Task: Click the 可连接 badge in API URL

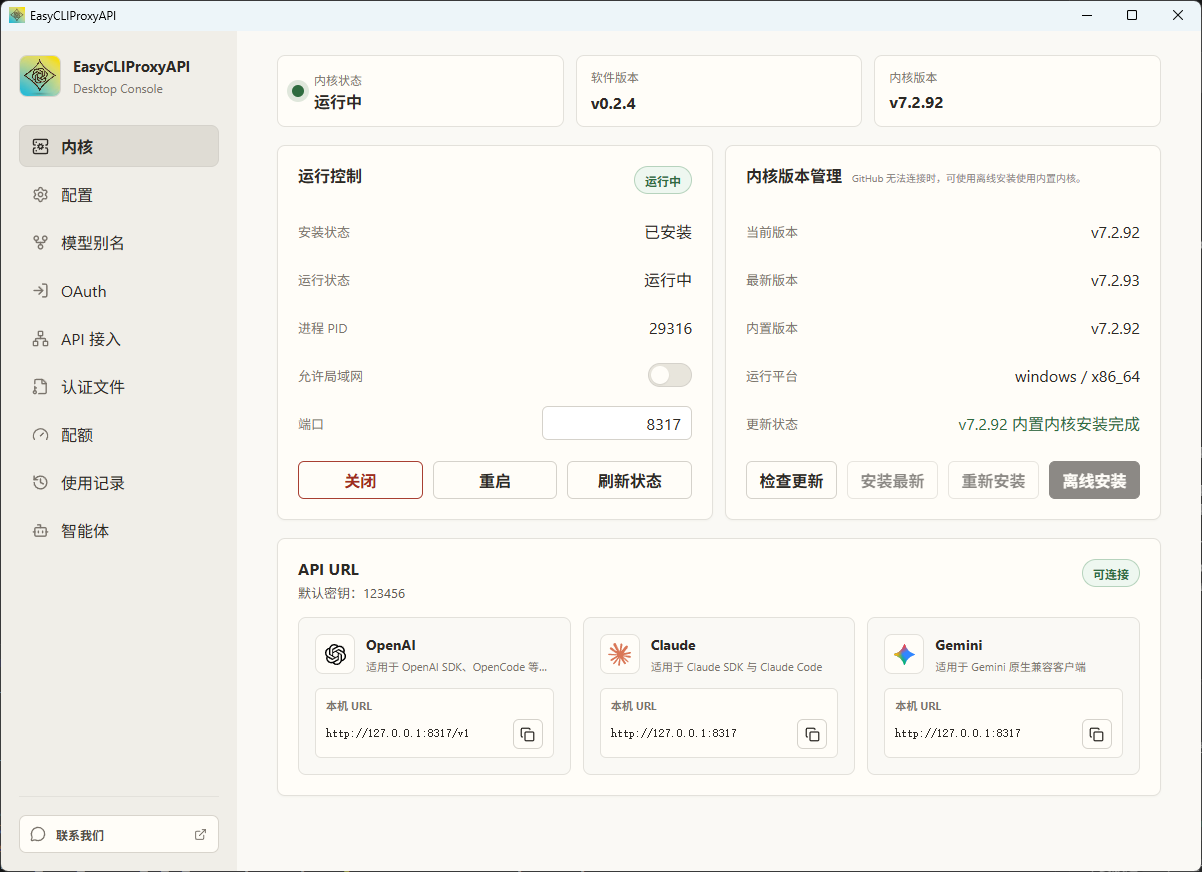Action: click(x=1111, y=574)
